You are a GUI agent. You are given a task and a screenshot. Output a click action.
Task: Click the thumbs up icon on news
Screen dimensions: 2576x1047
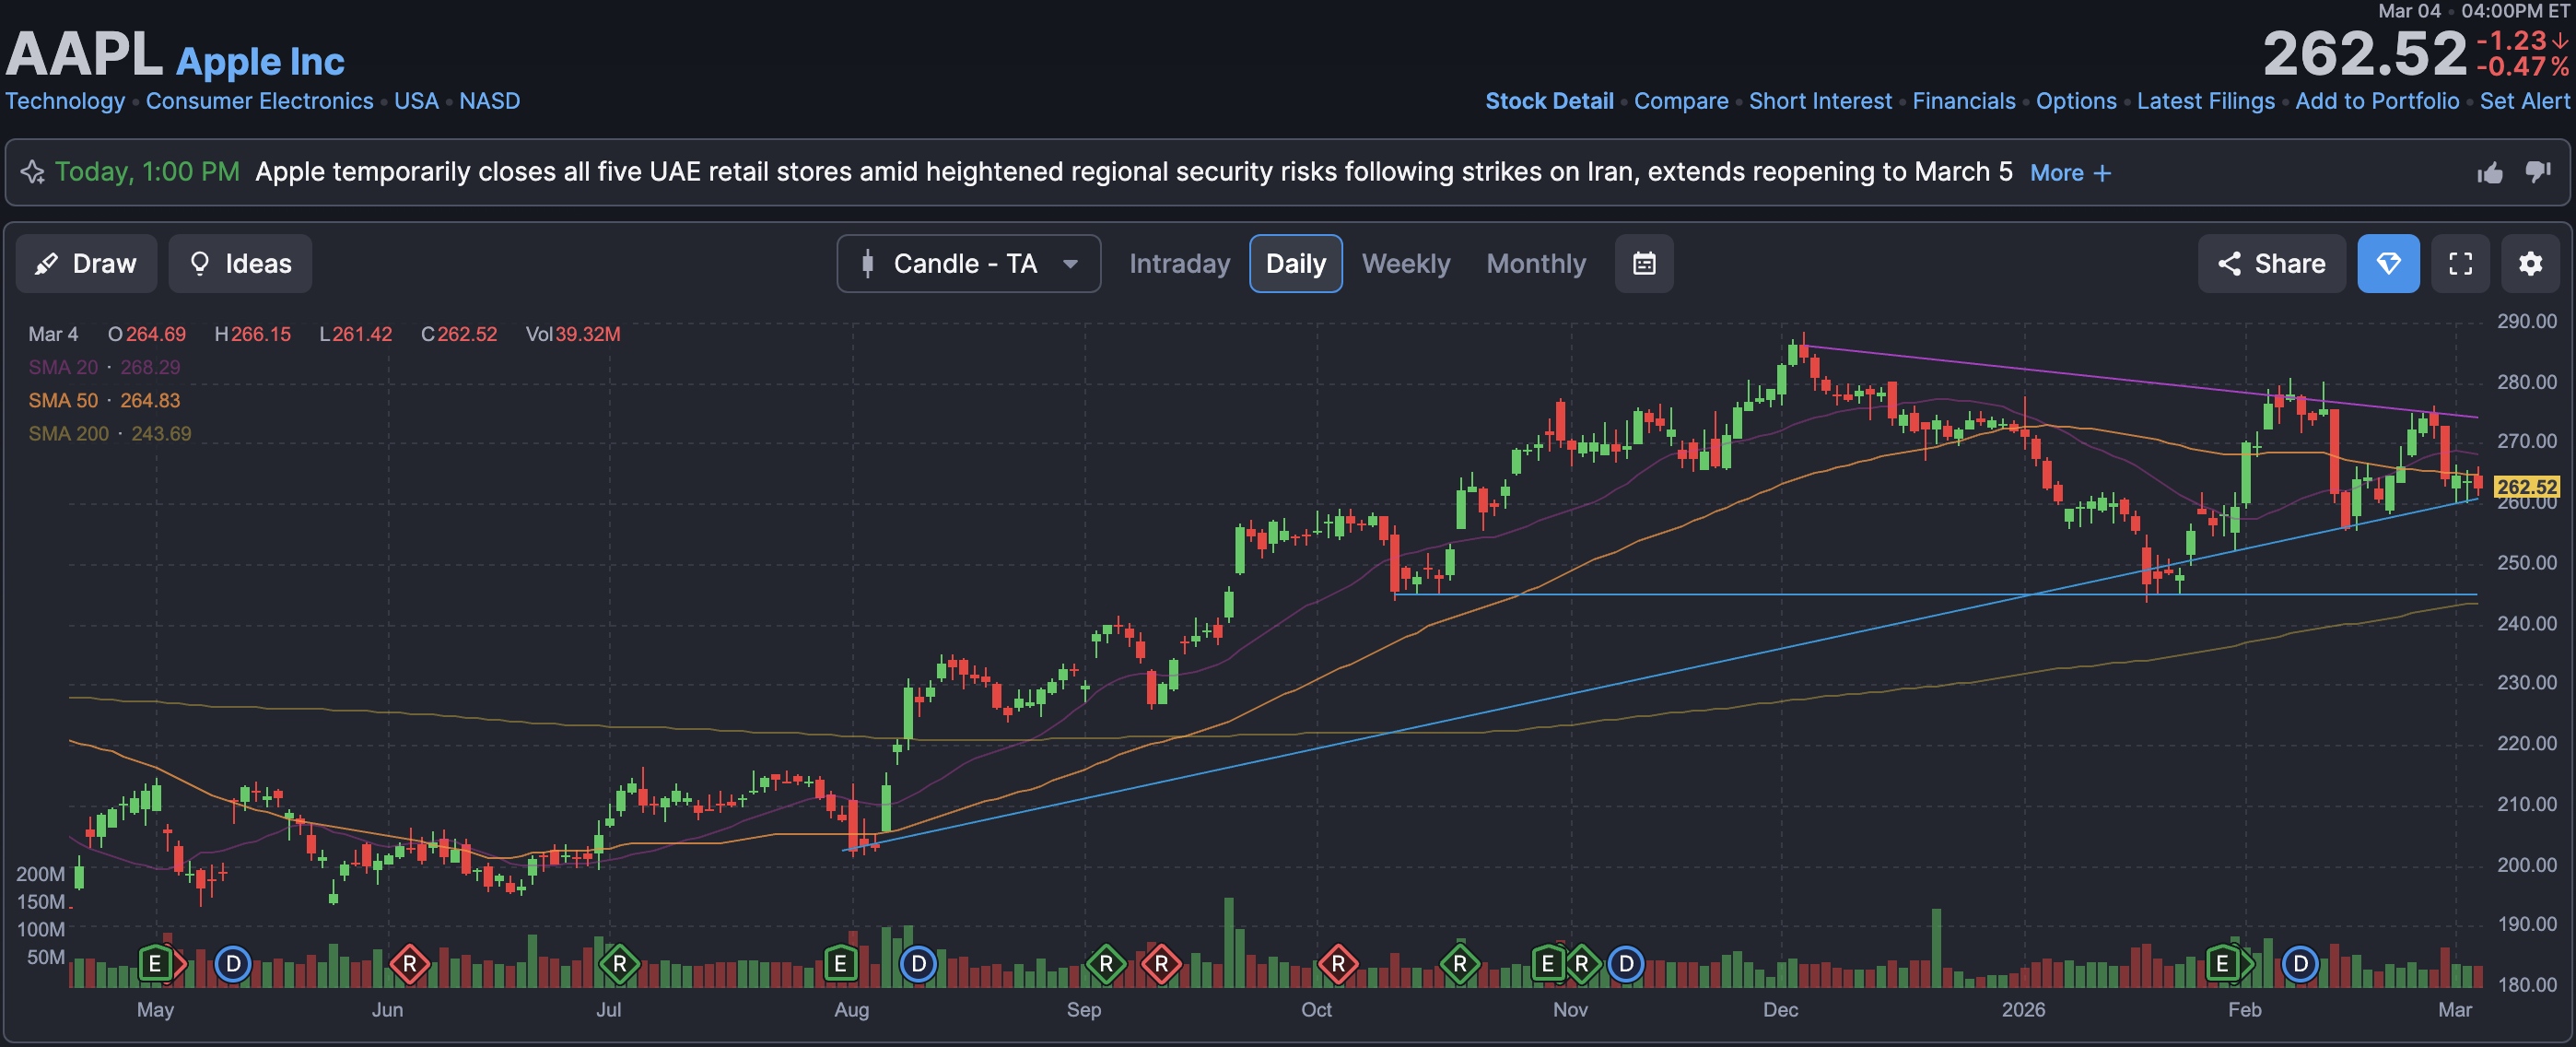tap(2489, 173)
